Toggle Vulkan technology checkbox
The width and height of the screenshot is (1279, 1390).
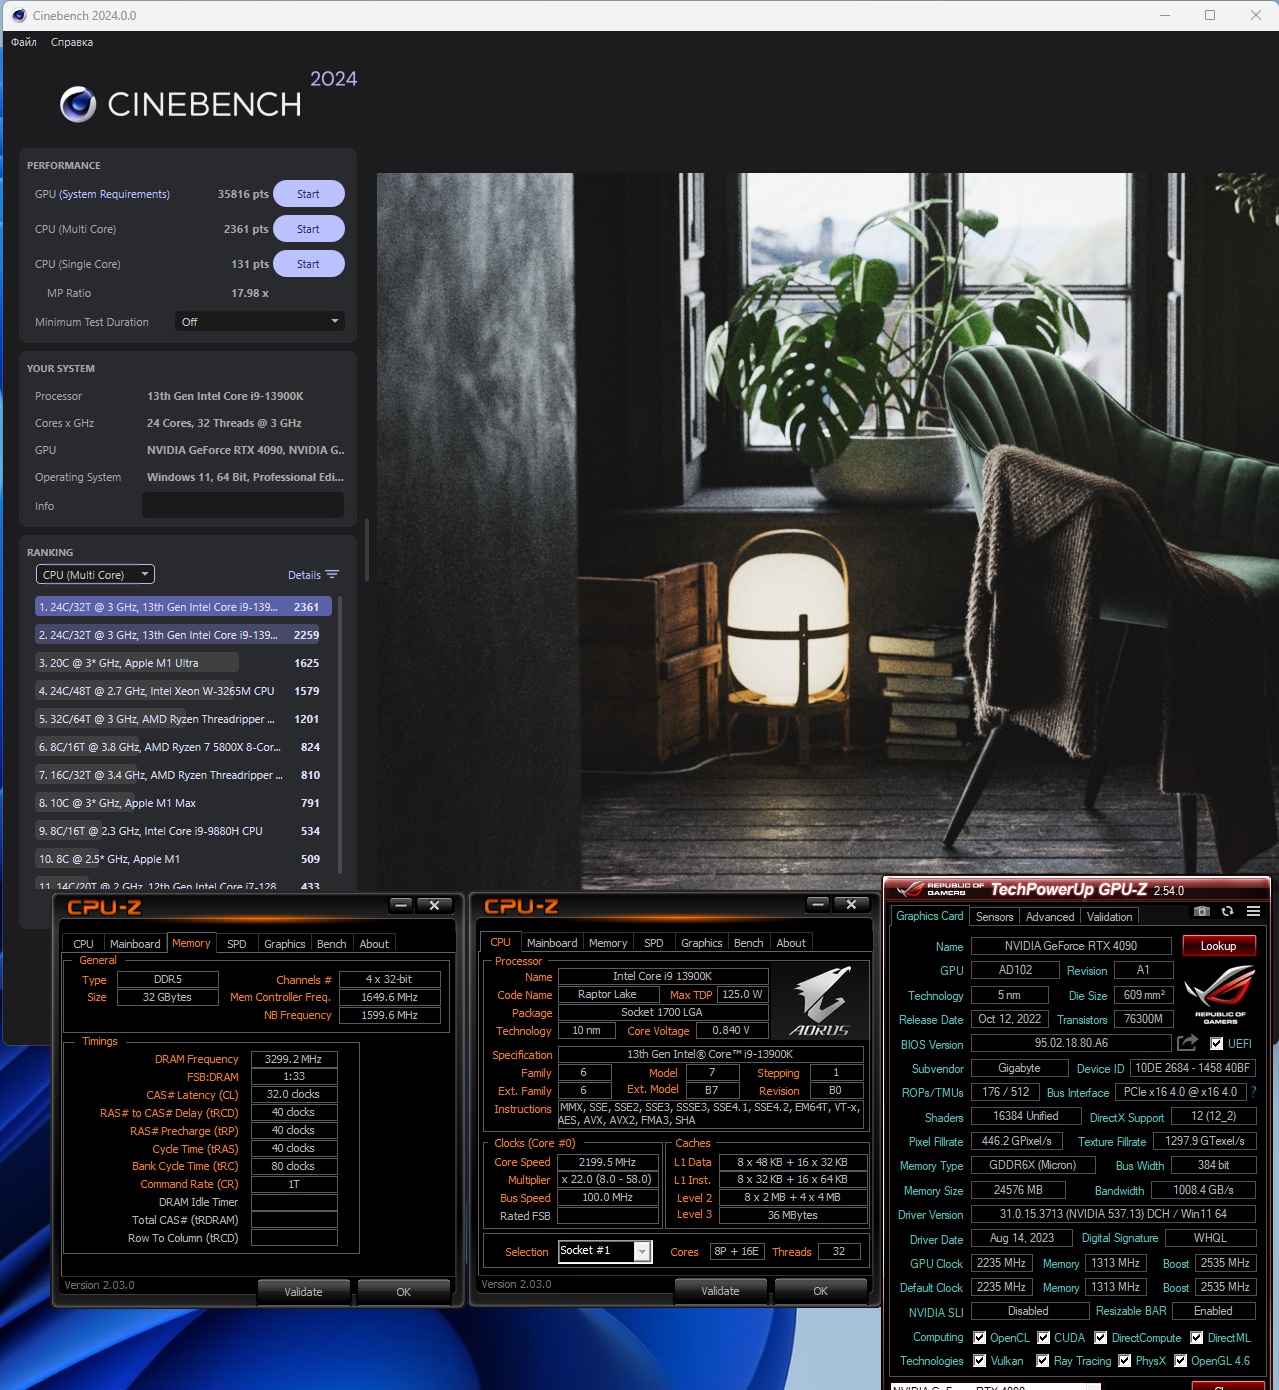tap(980, 1361)
